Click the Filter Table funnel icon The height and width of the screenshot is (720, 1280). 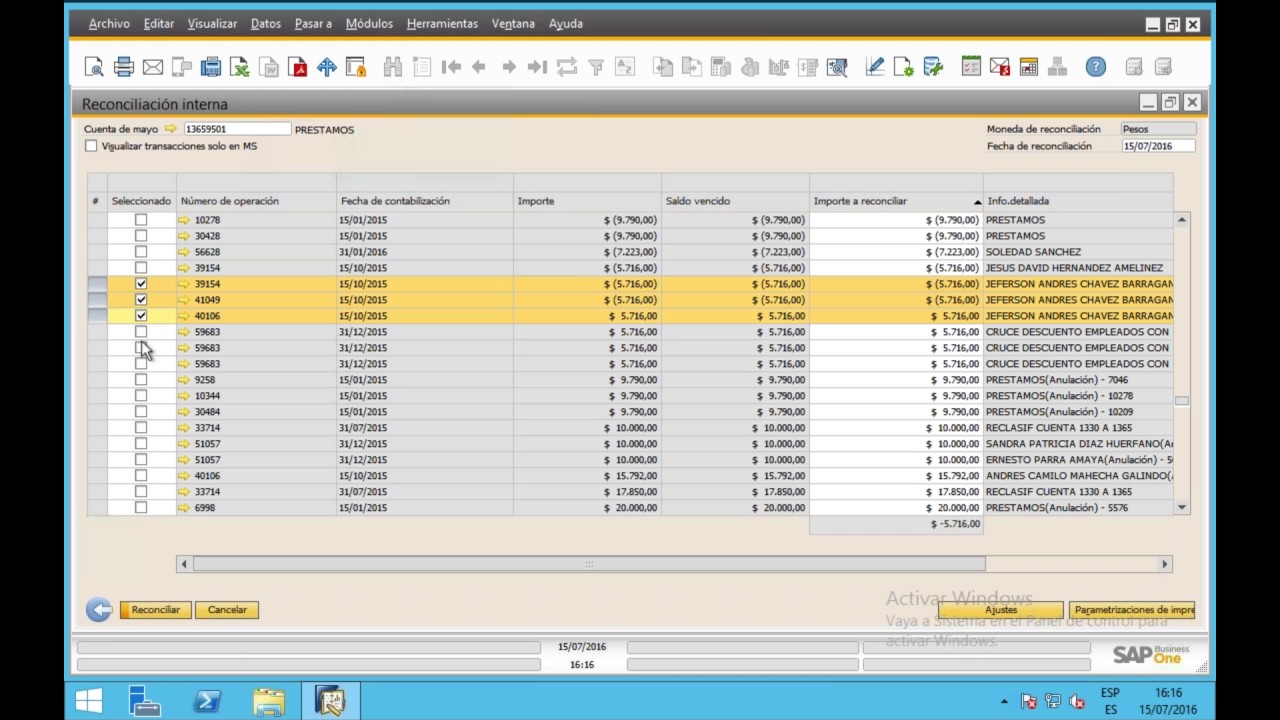(x=596, y=67)
